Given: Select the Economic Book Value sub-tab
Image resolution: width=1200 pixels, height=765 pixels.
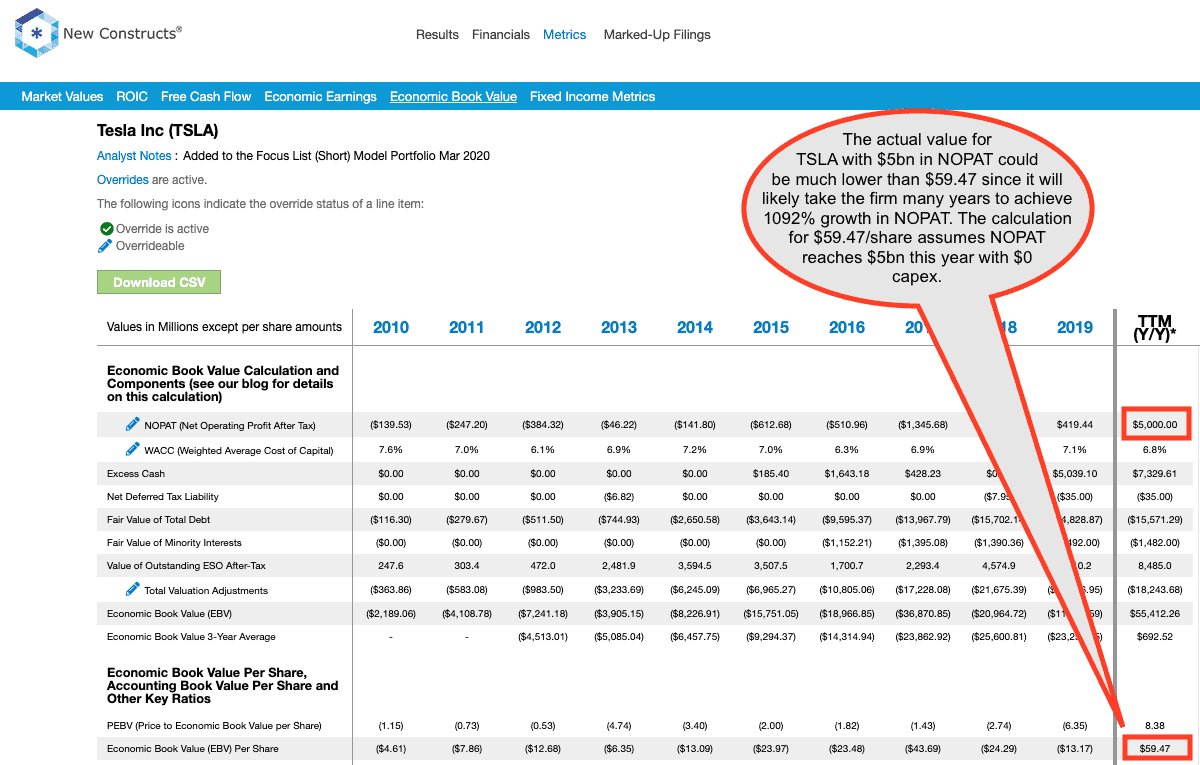Looking at the screenshot, I should tap(453, 97).
